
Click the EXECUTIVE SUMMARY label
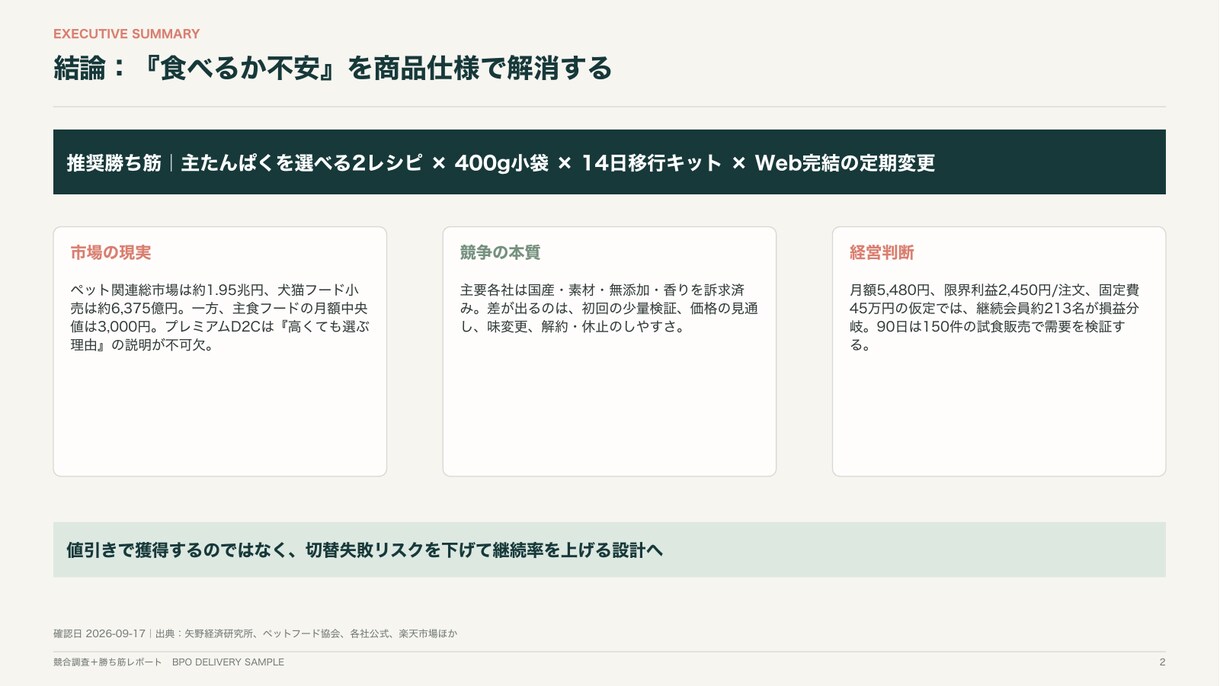pyautogui.click(x=126, y=34)
